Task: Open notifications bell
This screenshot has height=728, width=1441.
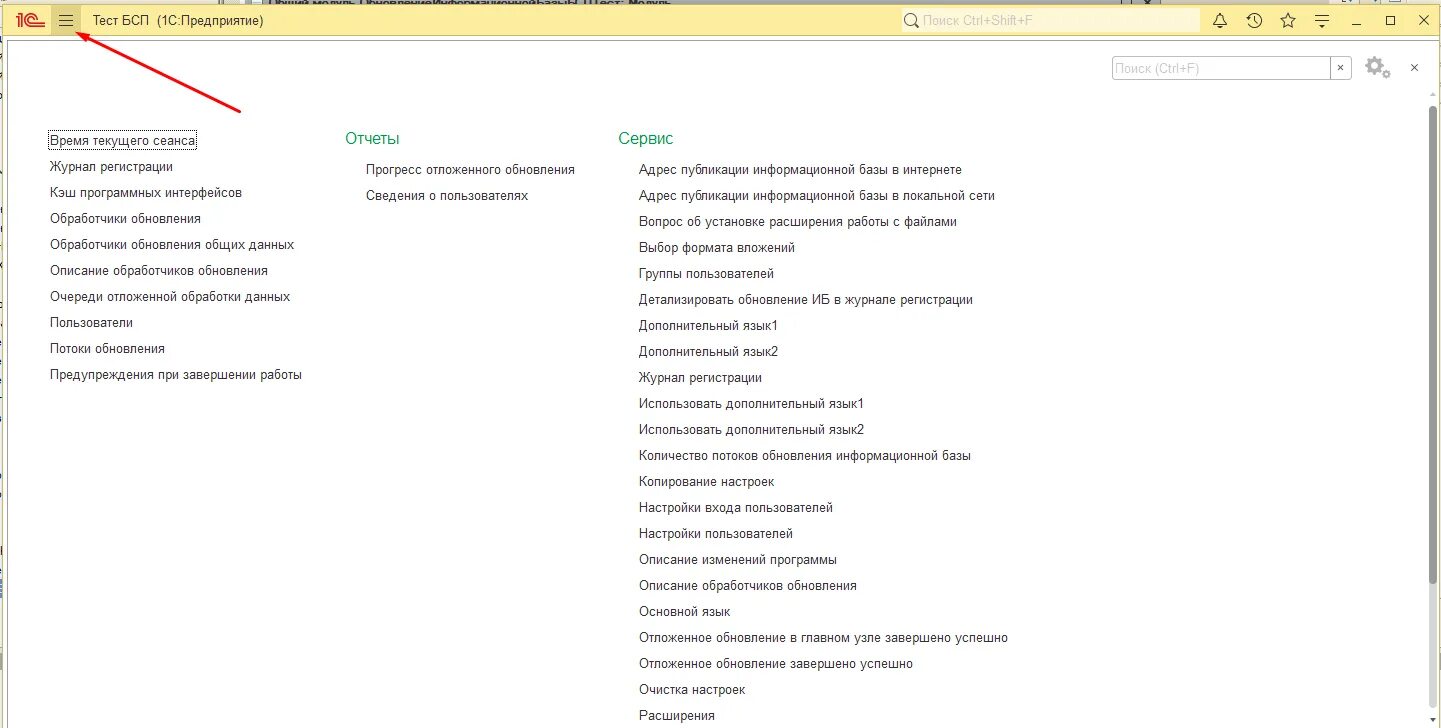Action: tap(1220, 20)
